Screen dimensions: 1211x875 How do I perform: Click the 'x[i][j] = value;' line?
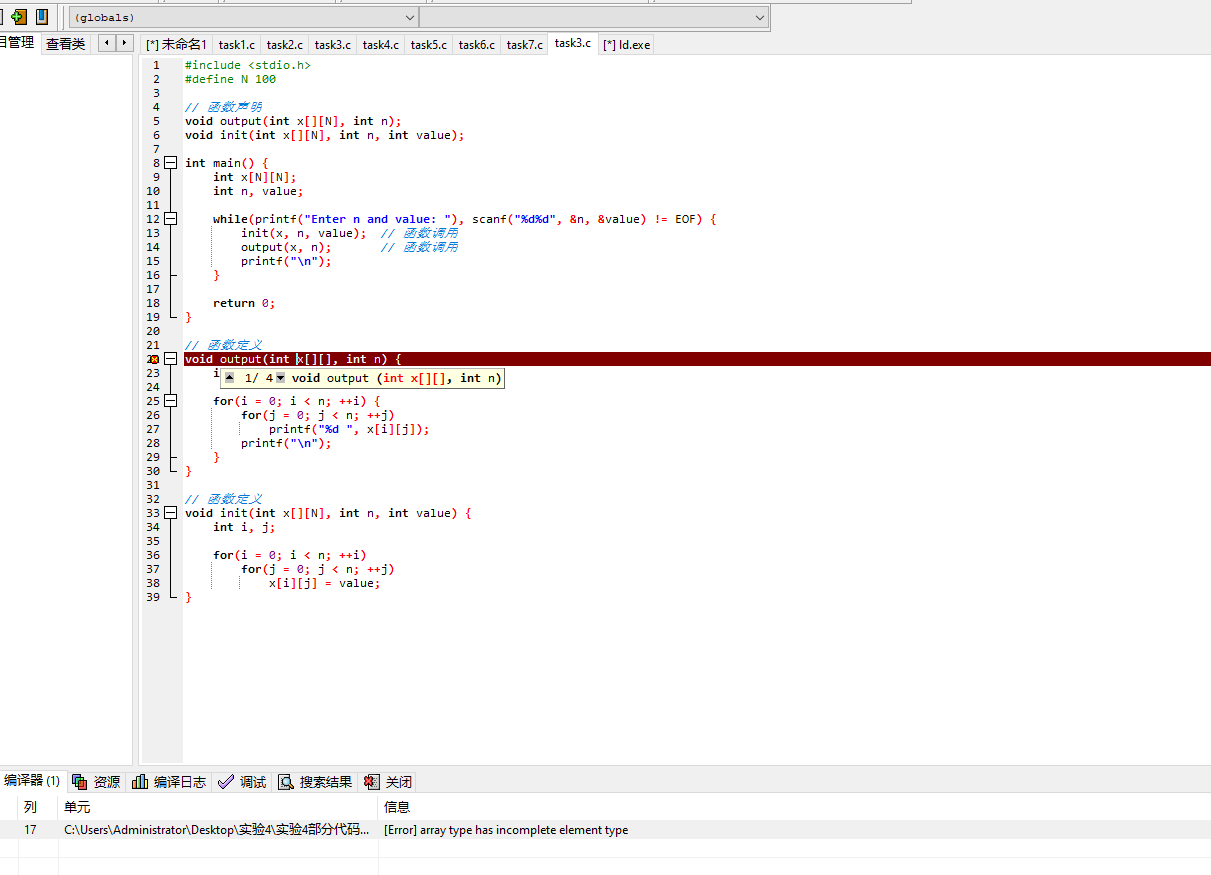click(325, 583)
